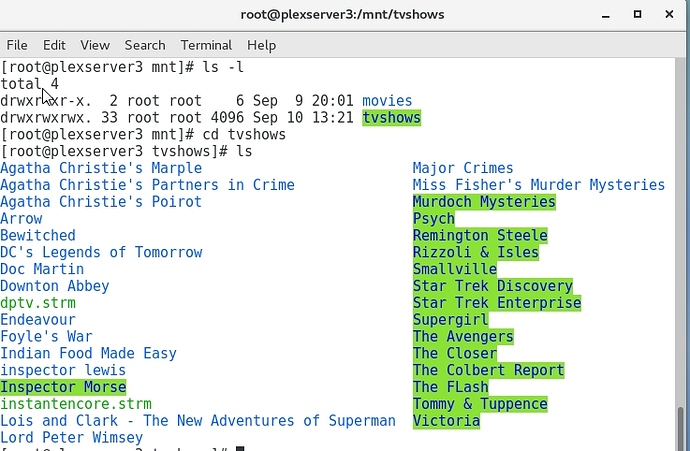Click 'Tommy & Tuppence' entry
The height and width of the screenshot is (451, 690).
[480, 404]
